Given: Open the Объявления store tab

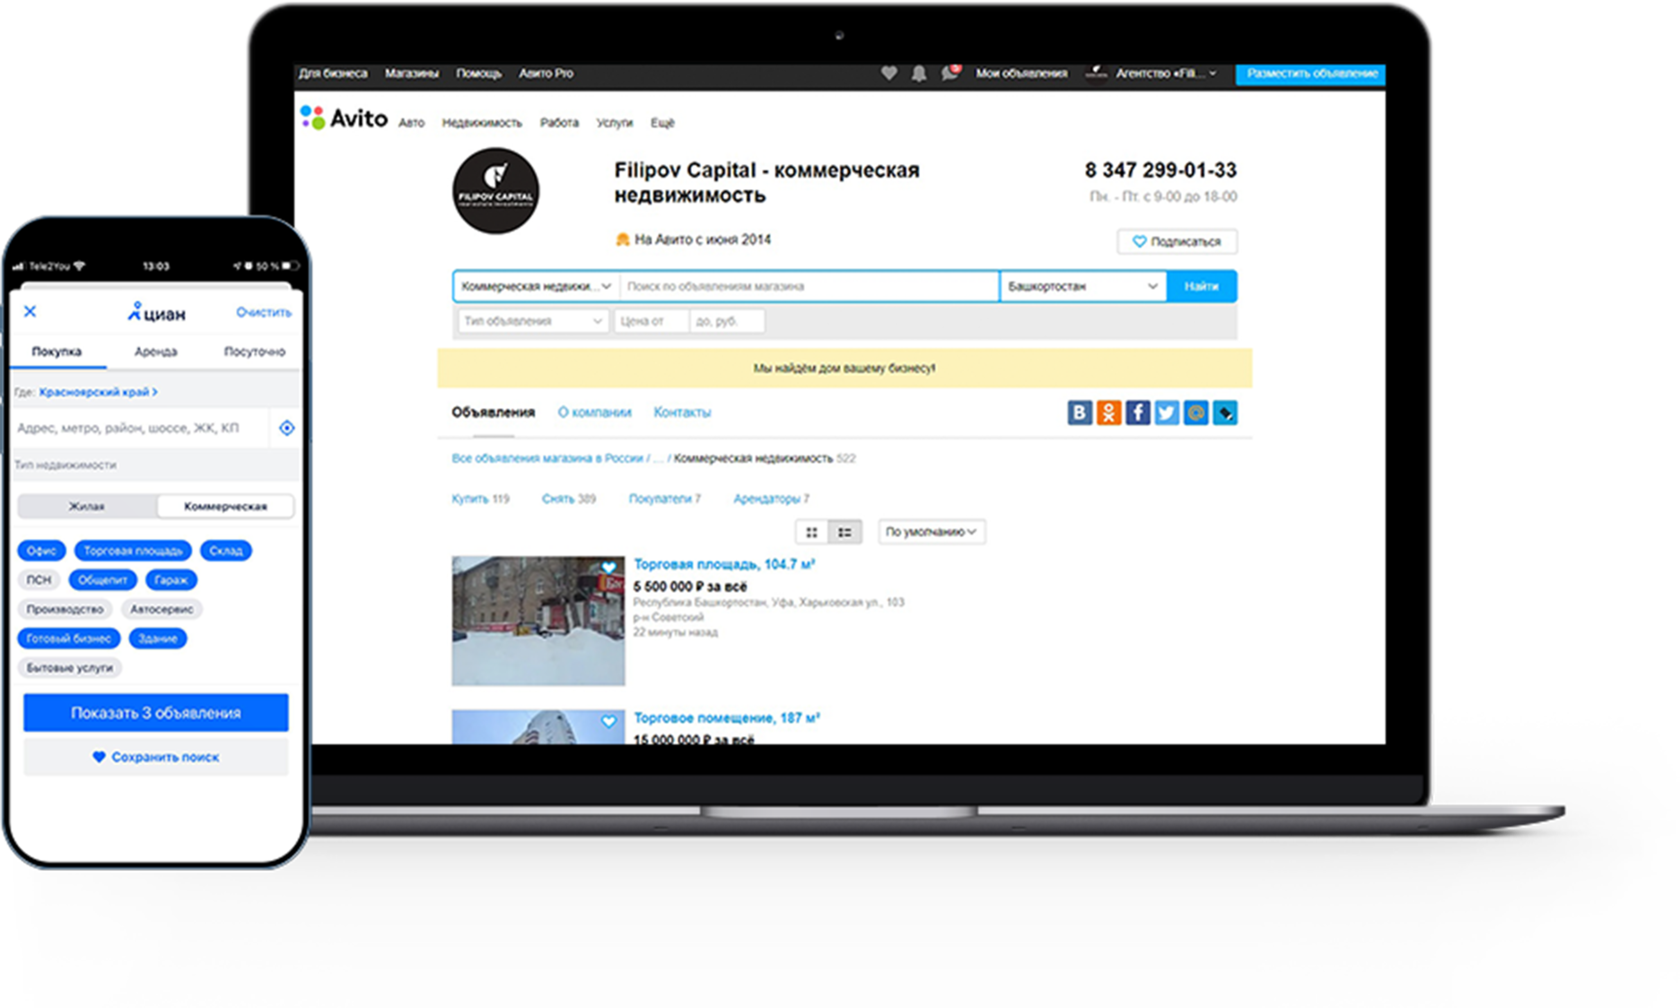Looking at the screenshot, I should [493, 412].
